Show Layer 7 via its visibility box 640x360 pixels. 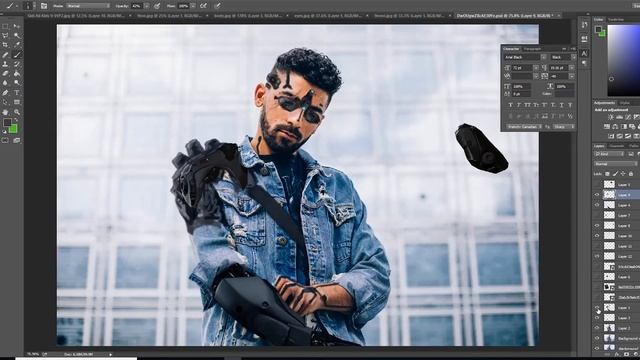click(597, 215)
